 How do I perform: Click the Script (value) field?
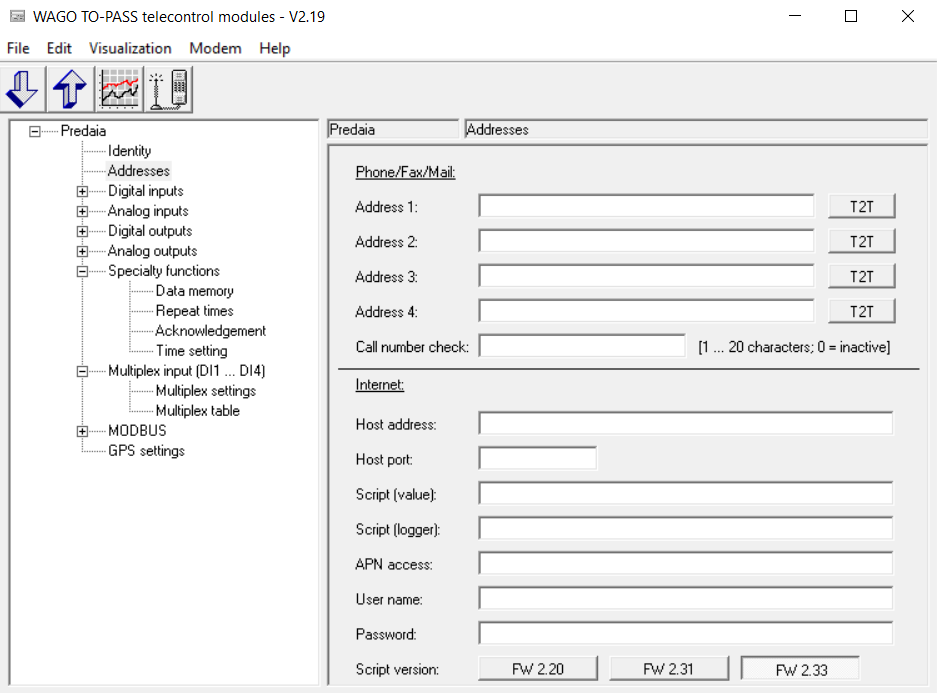[x=685, y=493]
